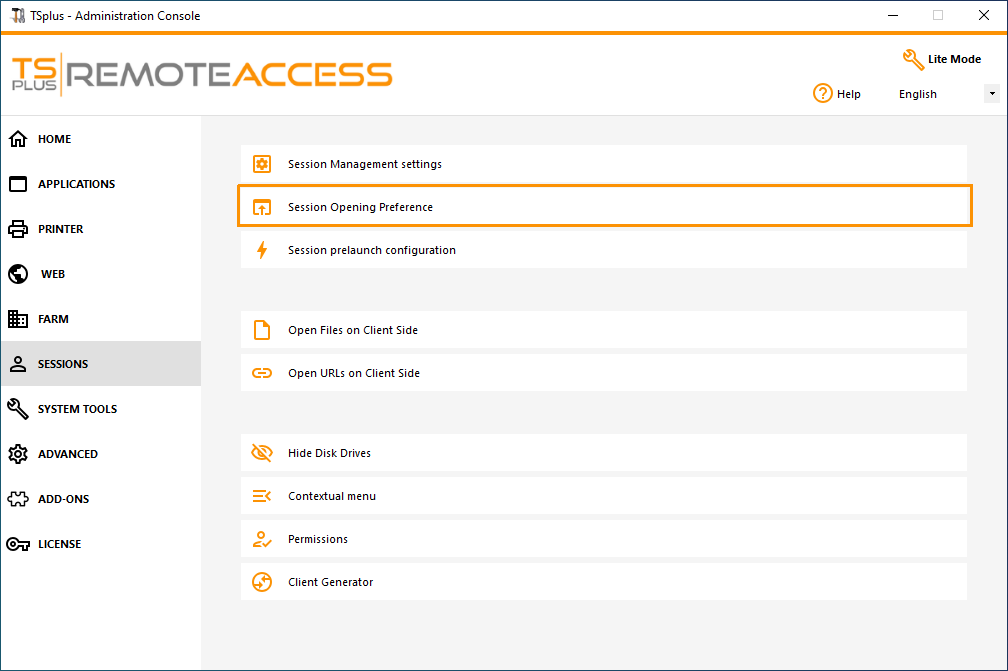Click the Home house icon in sidebar

tap(18, 139)
